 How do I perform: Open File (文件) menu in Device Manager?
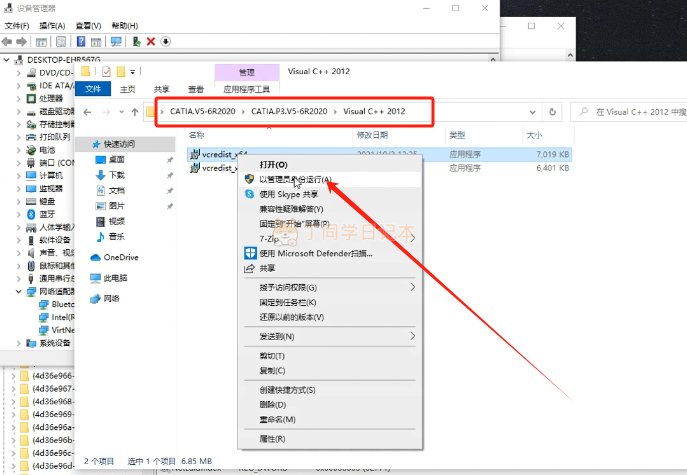[x=17, y=26]
